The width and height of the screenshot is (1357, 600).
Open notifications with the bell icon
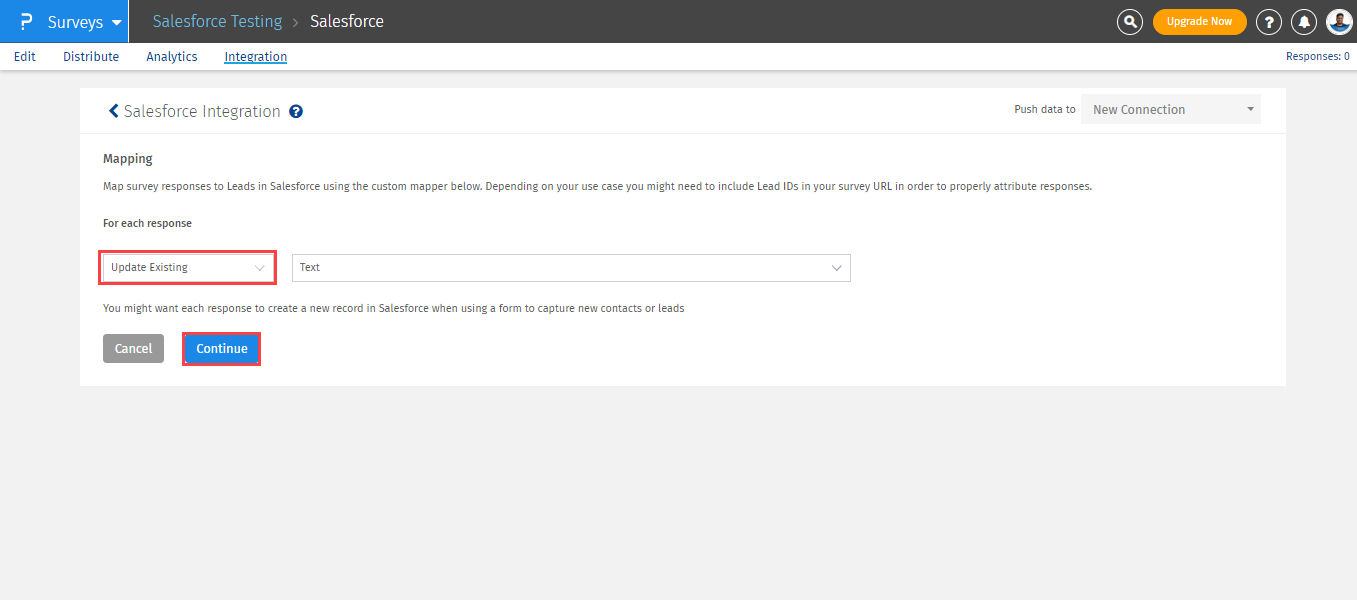1303,21
